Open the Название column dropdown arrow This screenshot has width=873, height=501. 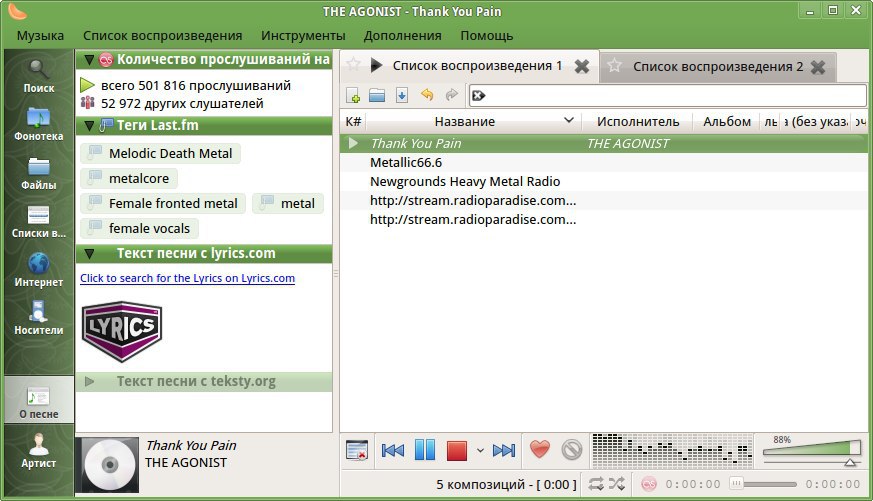tap(568, 120)
